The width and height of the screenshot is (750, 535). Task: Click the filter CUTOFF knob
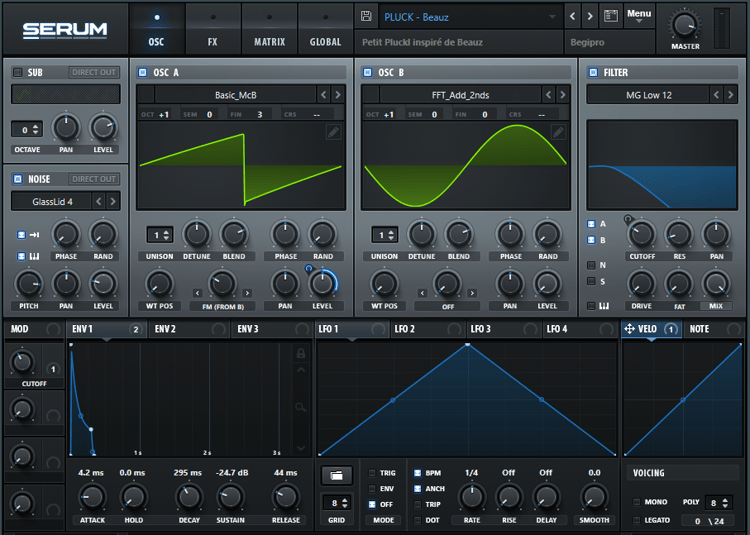pos(641,234)
